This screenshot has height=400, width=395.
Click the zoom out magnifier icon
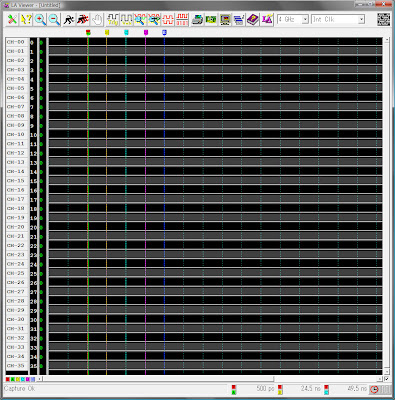(54, 20)
